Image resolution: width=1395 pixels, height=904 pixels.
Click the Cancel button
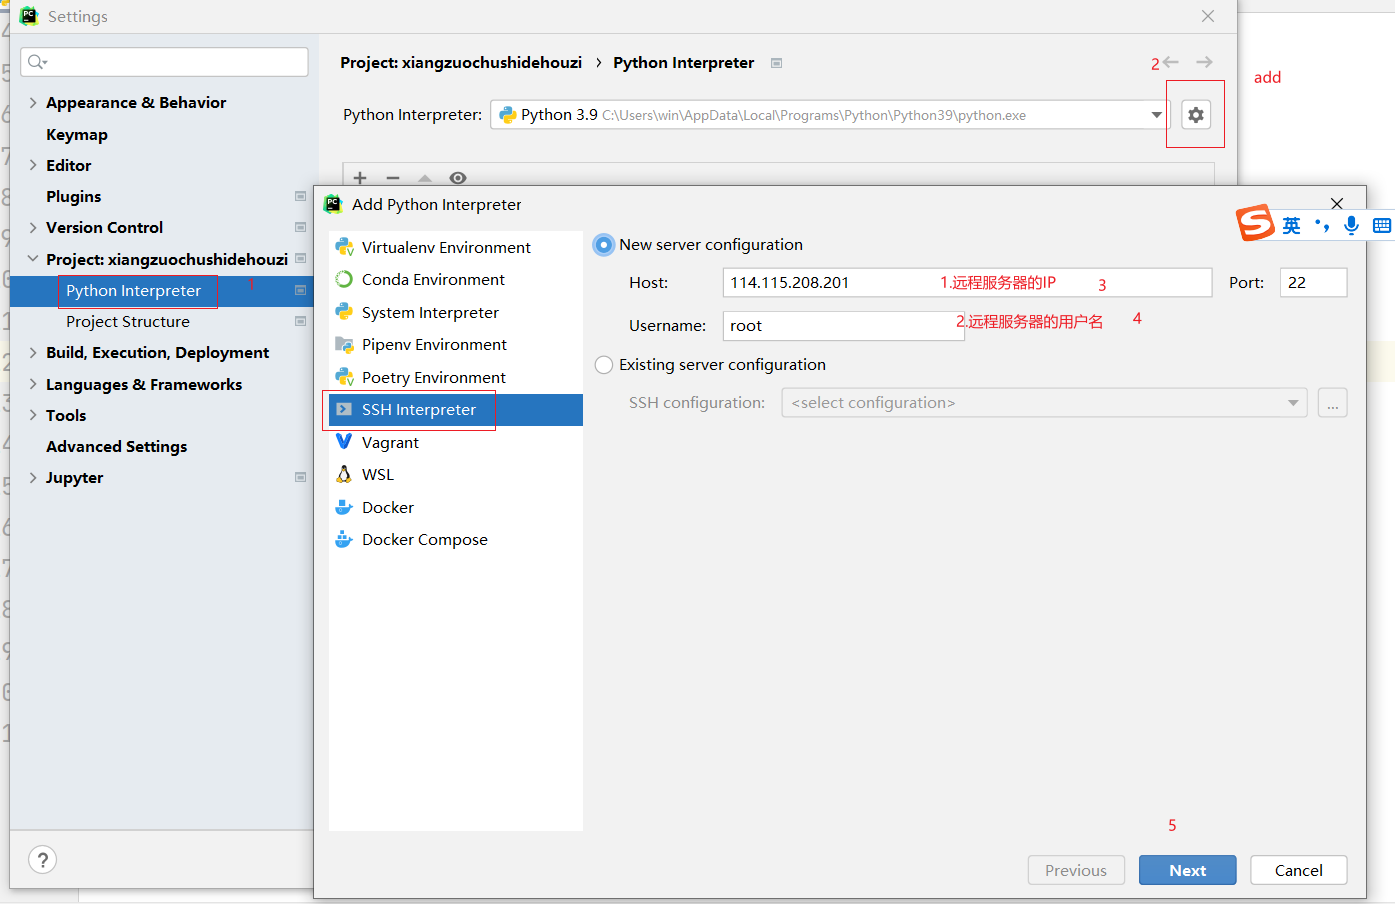[1298, 870]
